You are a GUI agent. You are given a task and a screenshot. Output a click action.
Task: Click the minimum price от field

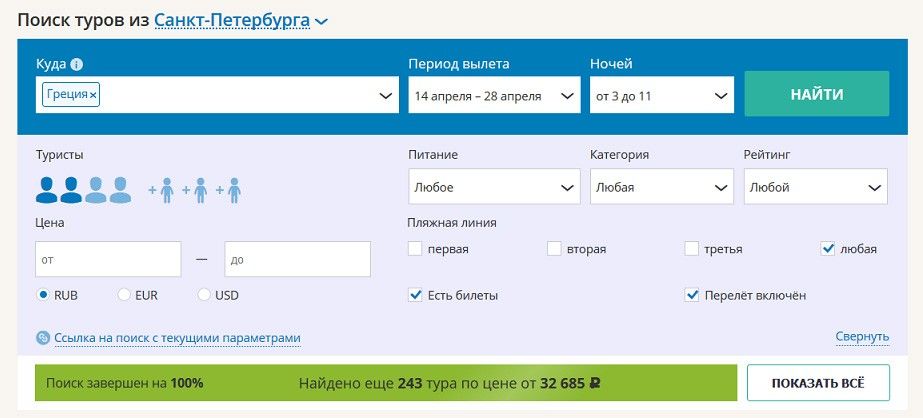point(108,259)
